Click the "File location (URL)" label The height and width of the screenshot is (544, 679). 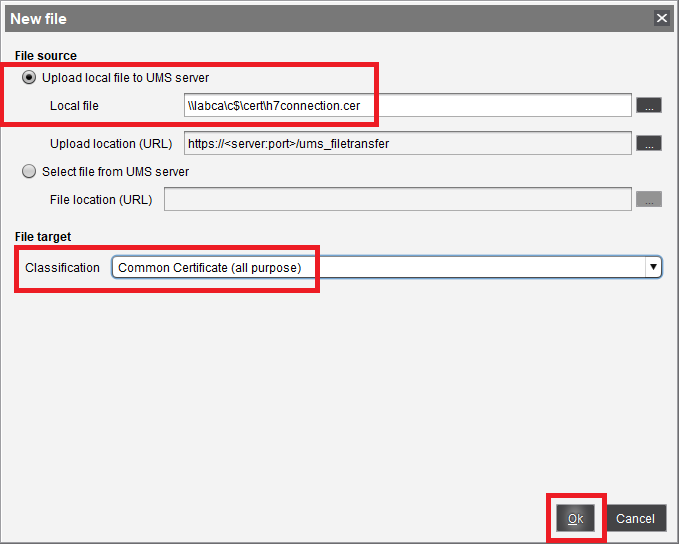click(101, 199)
